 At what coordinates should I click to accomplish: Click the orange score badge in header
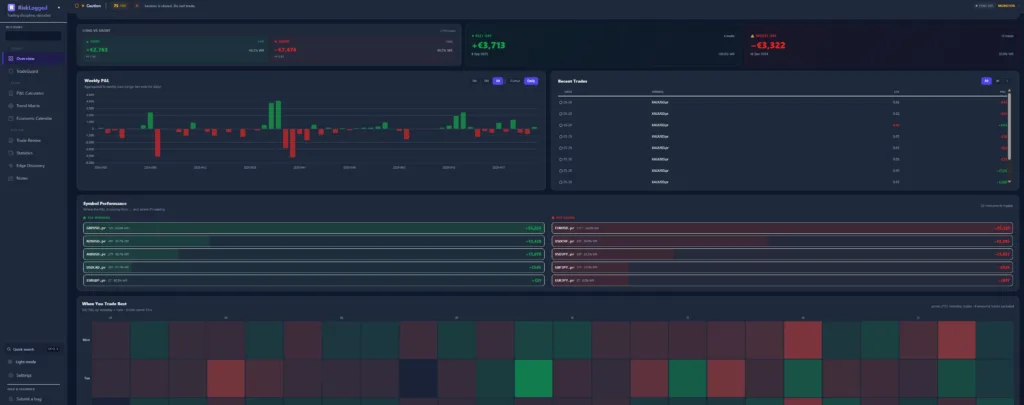point(120,5)
